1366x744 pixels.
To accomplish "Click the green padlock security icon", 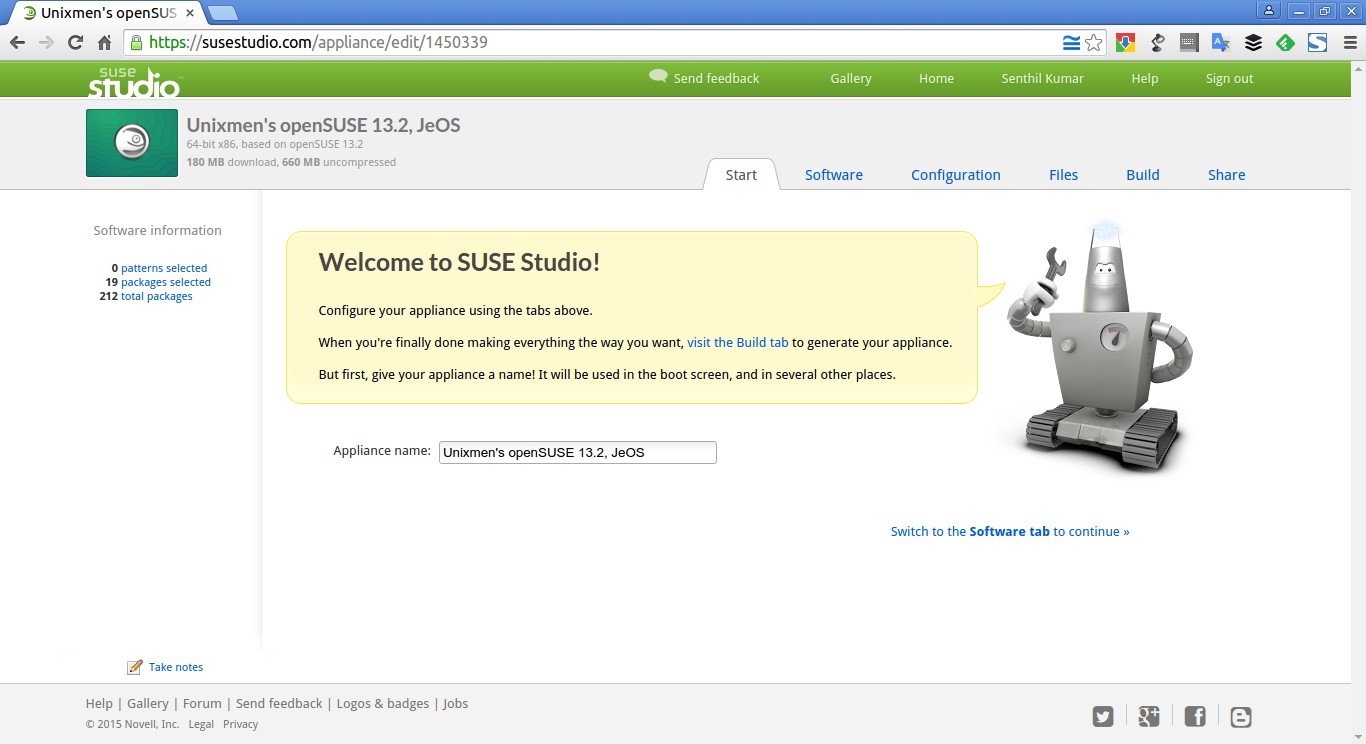I will coord(136,43).
